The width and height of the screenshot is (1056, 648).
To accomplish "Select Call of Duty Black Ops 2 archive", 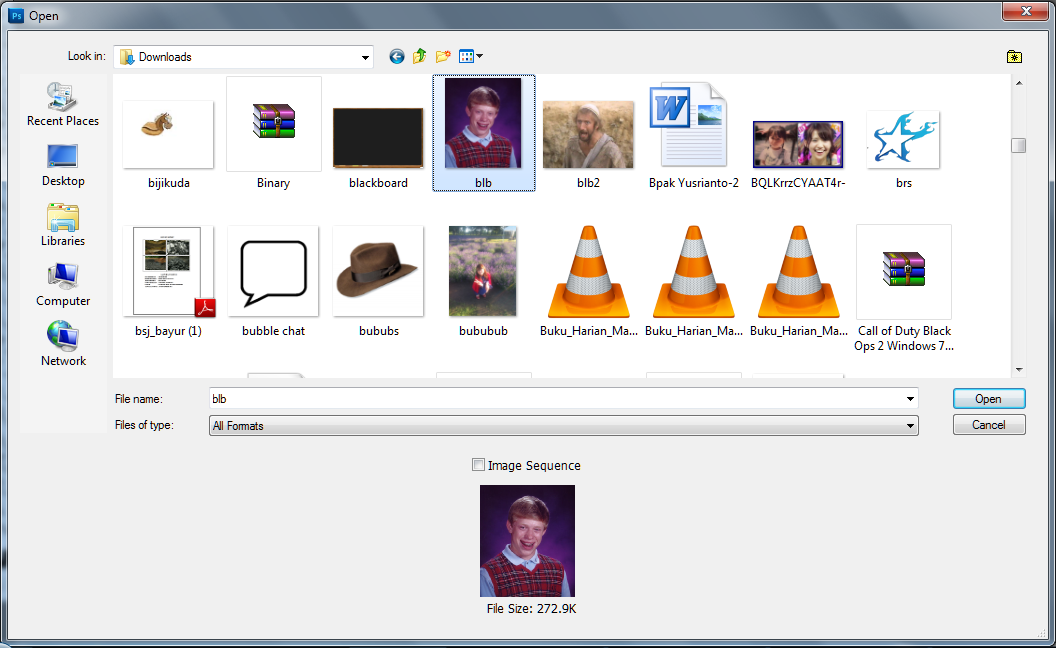I will pyautogui.click(x=904, y=288).
